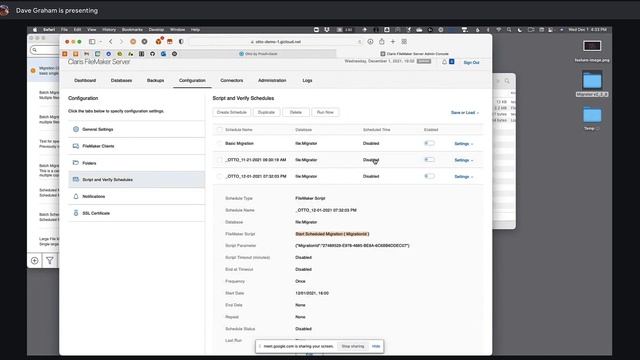Click the blue square icon beside the bell
The height and width of the screenshot is (360, 640).
tap(452, 62)
